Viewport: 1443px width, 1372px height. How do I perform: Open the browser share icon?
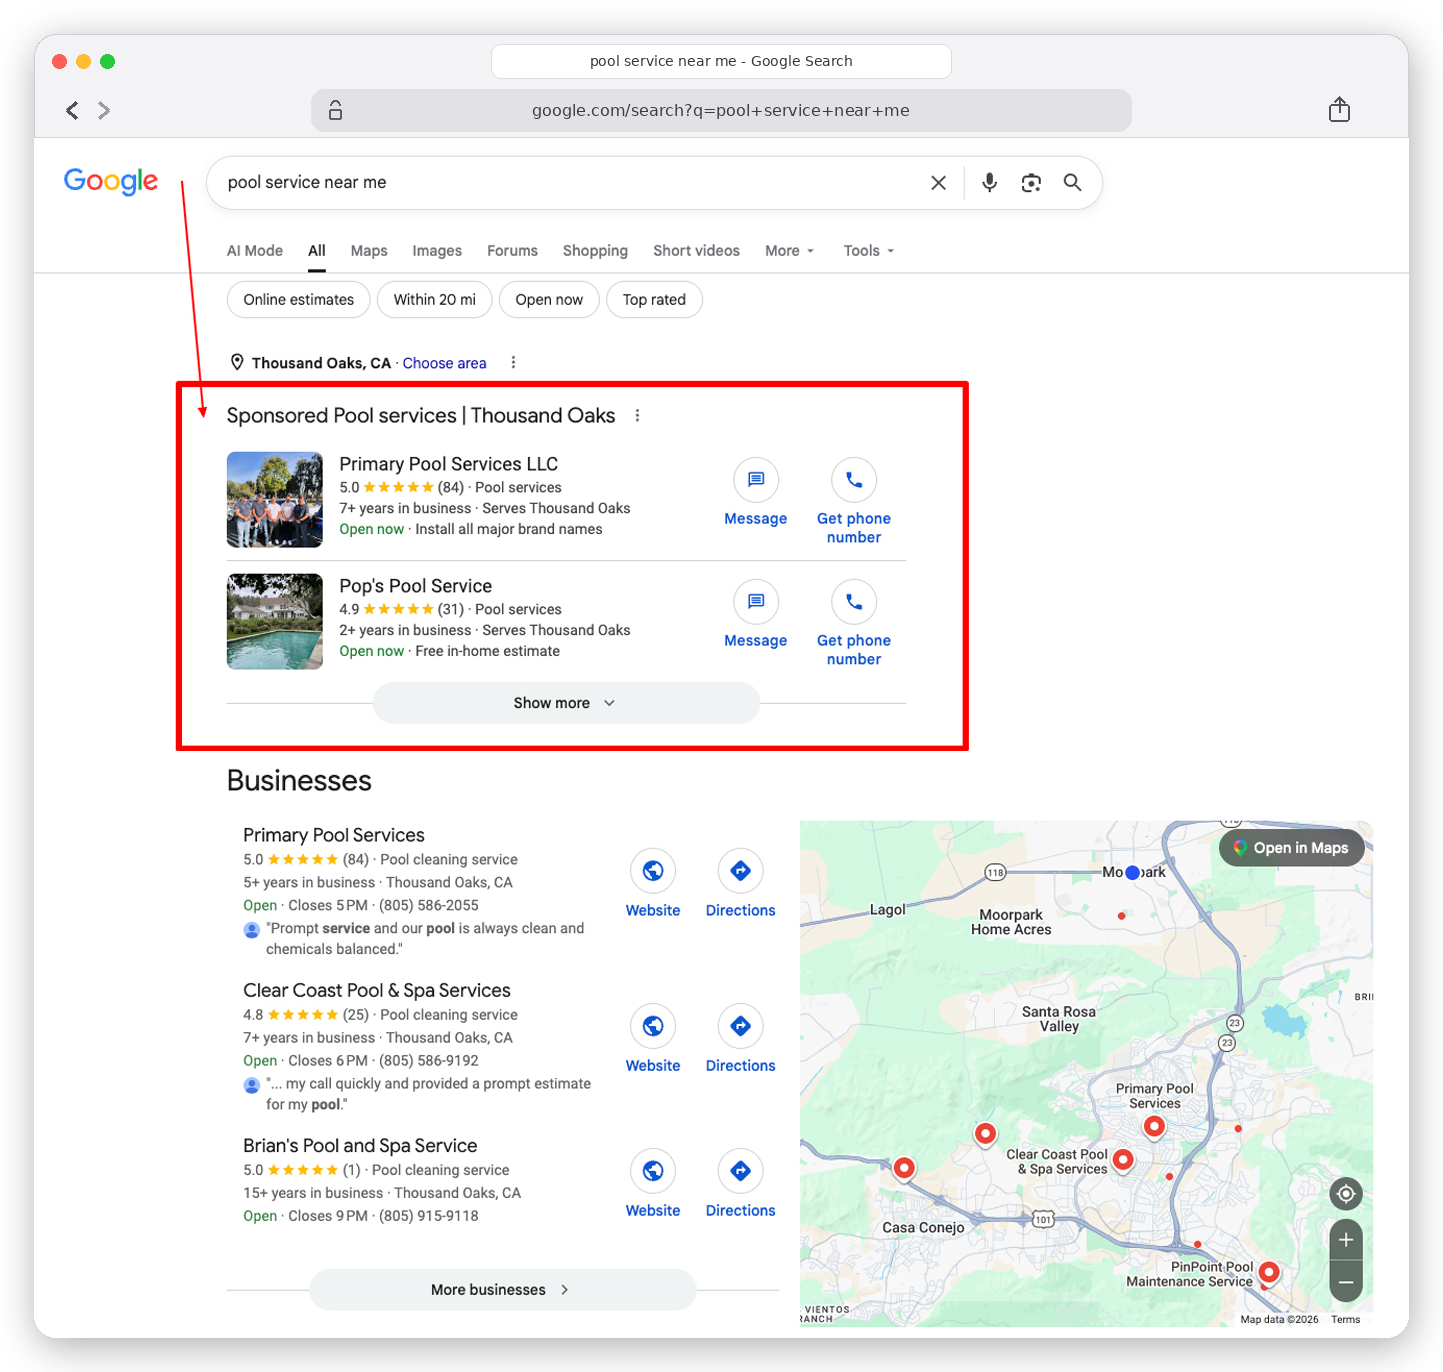(x=1339, y=109)
